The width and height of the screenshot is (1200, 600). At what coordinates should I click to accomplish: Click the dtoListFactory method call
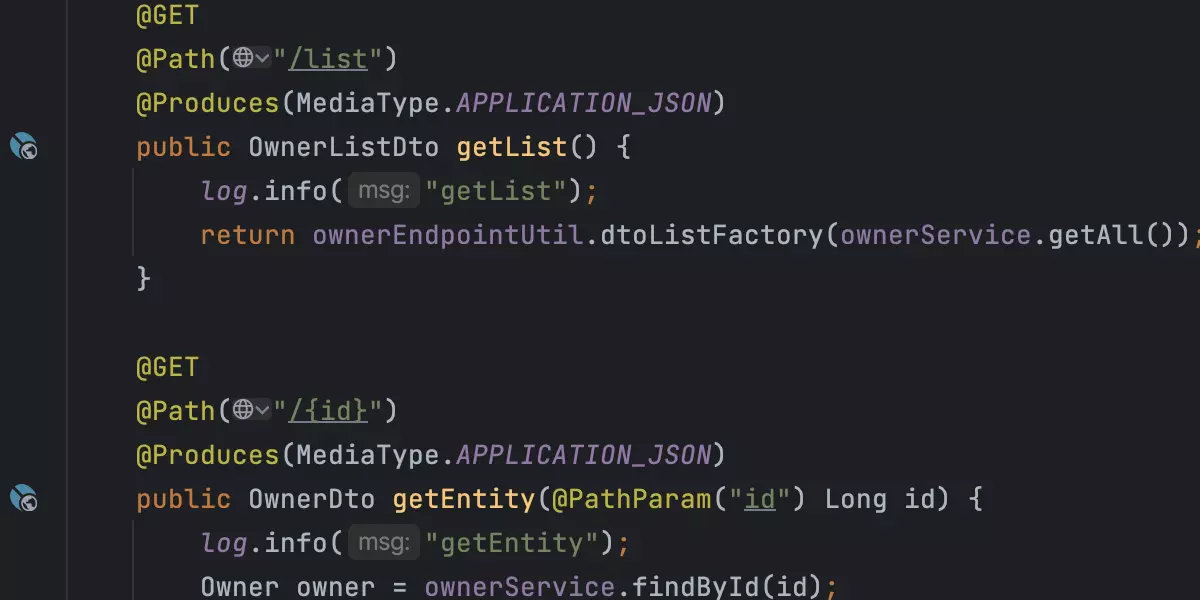click(712, 235)
